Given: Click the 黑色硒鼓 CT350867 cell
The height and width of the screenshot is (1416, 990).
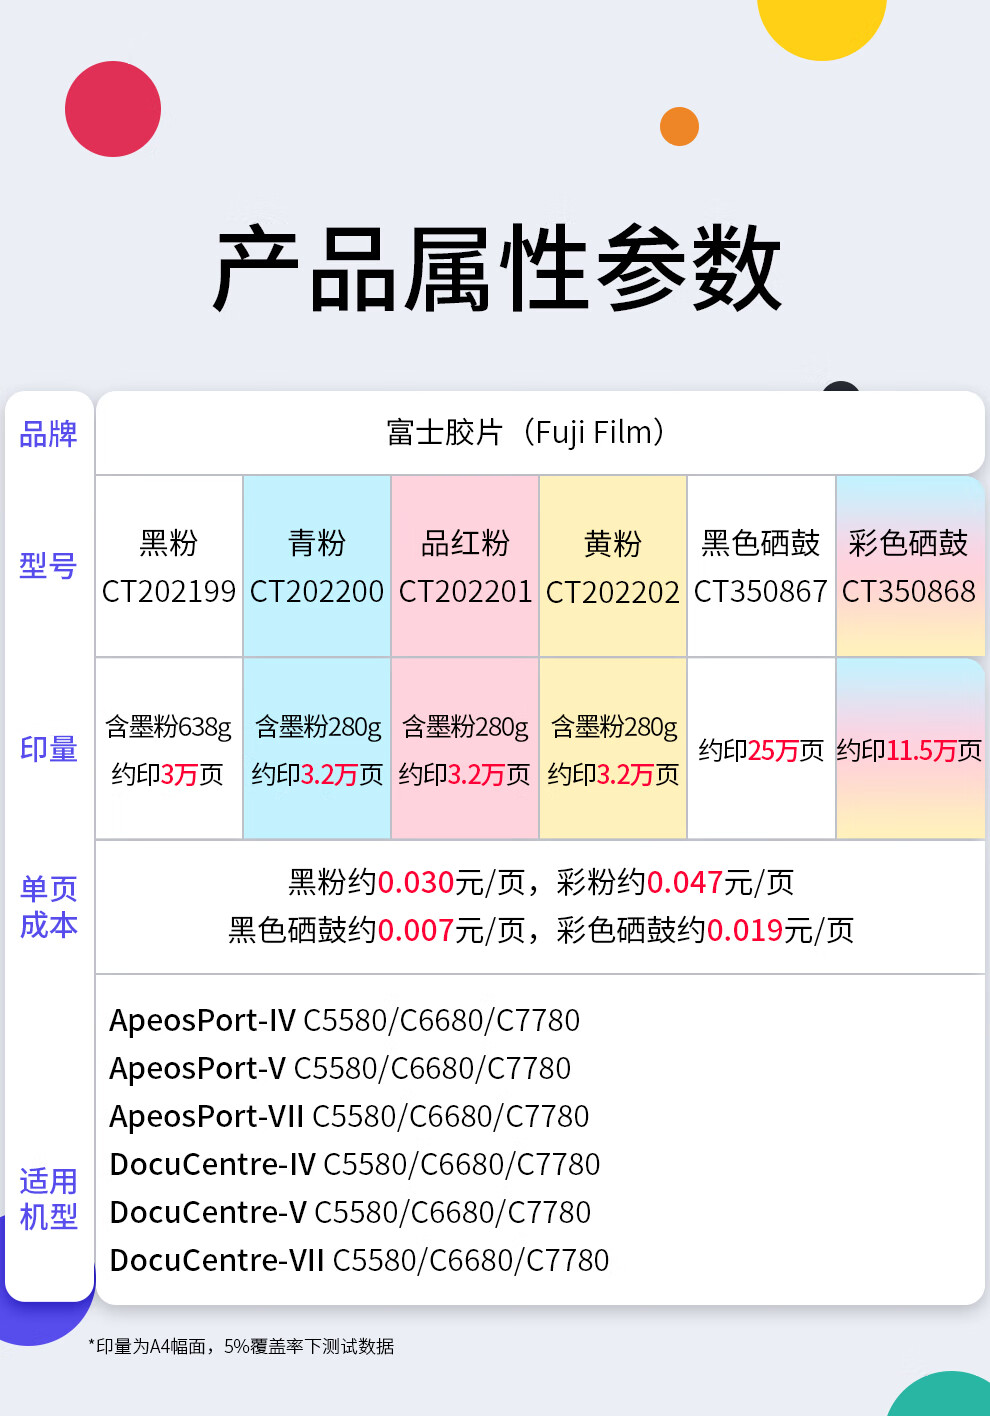Looking at the screenshot, I should click(761, 567).
